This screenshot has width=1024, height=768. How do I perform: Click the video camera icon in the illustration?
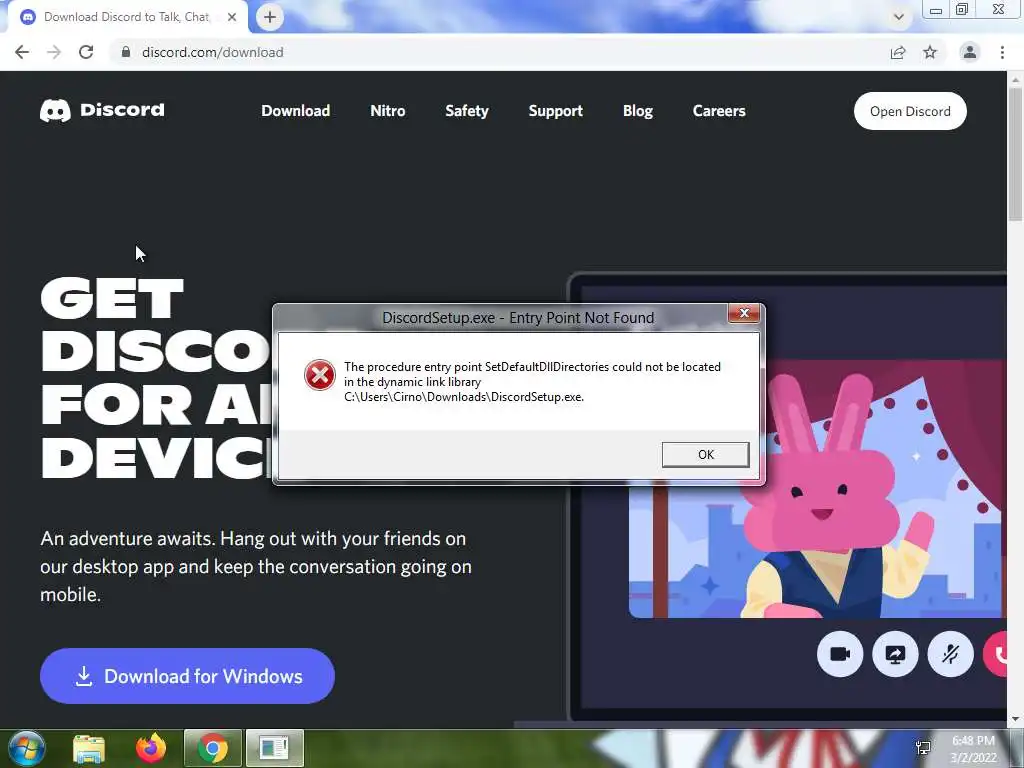click(840, 654)
